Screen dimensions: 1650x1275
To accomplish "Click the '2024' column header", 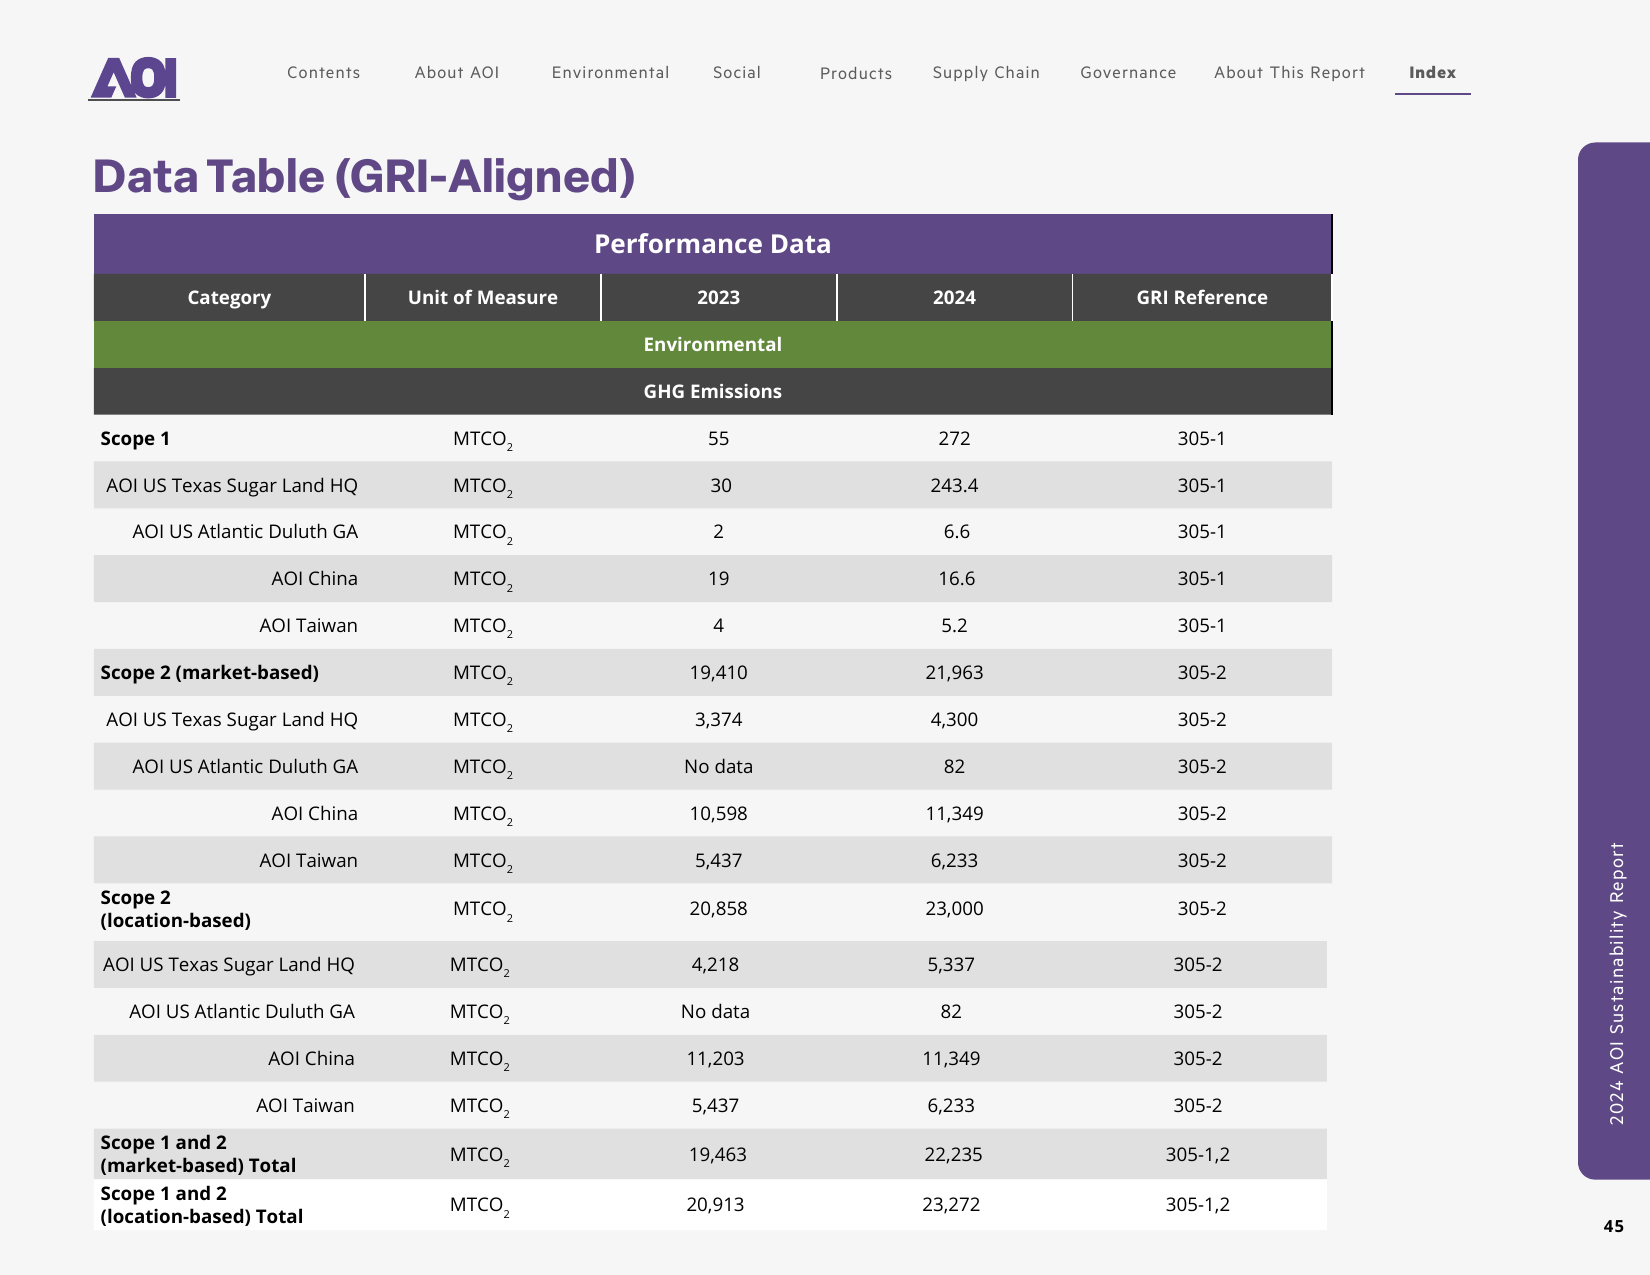I will pyautogui.click(x=954, y=298).
